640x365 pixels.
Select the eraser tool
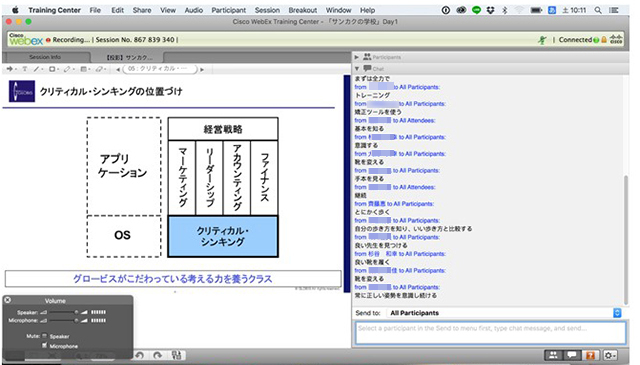coord(99,69)
